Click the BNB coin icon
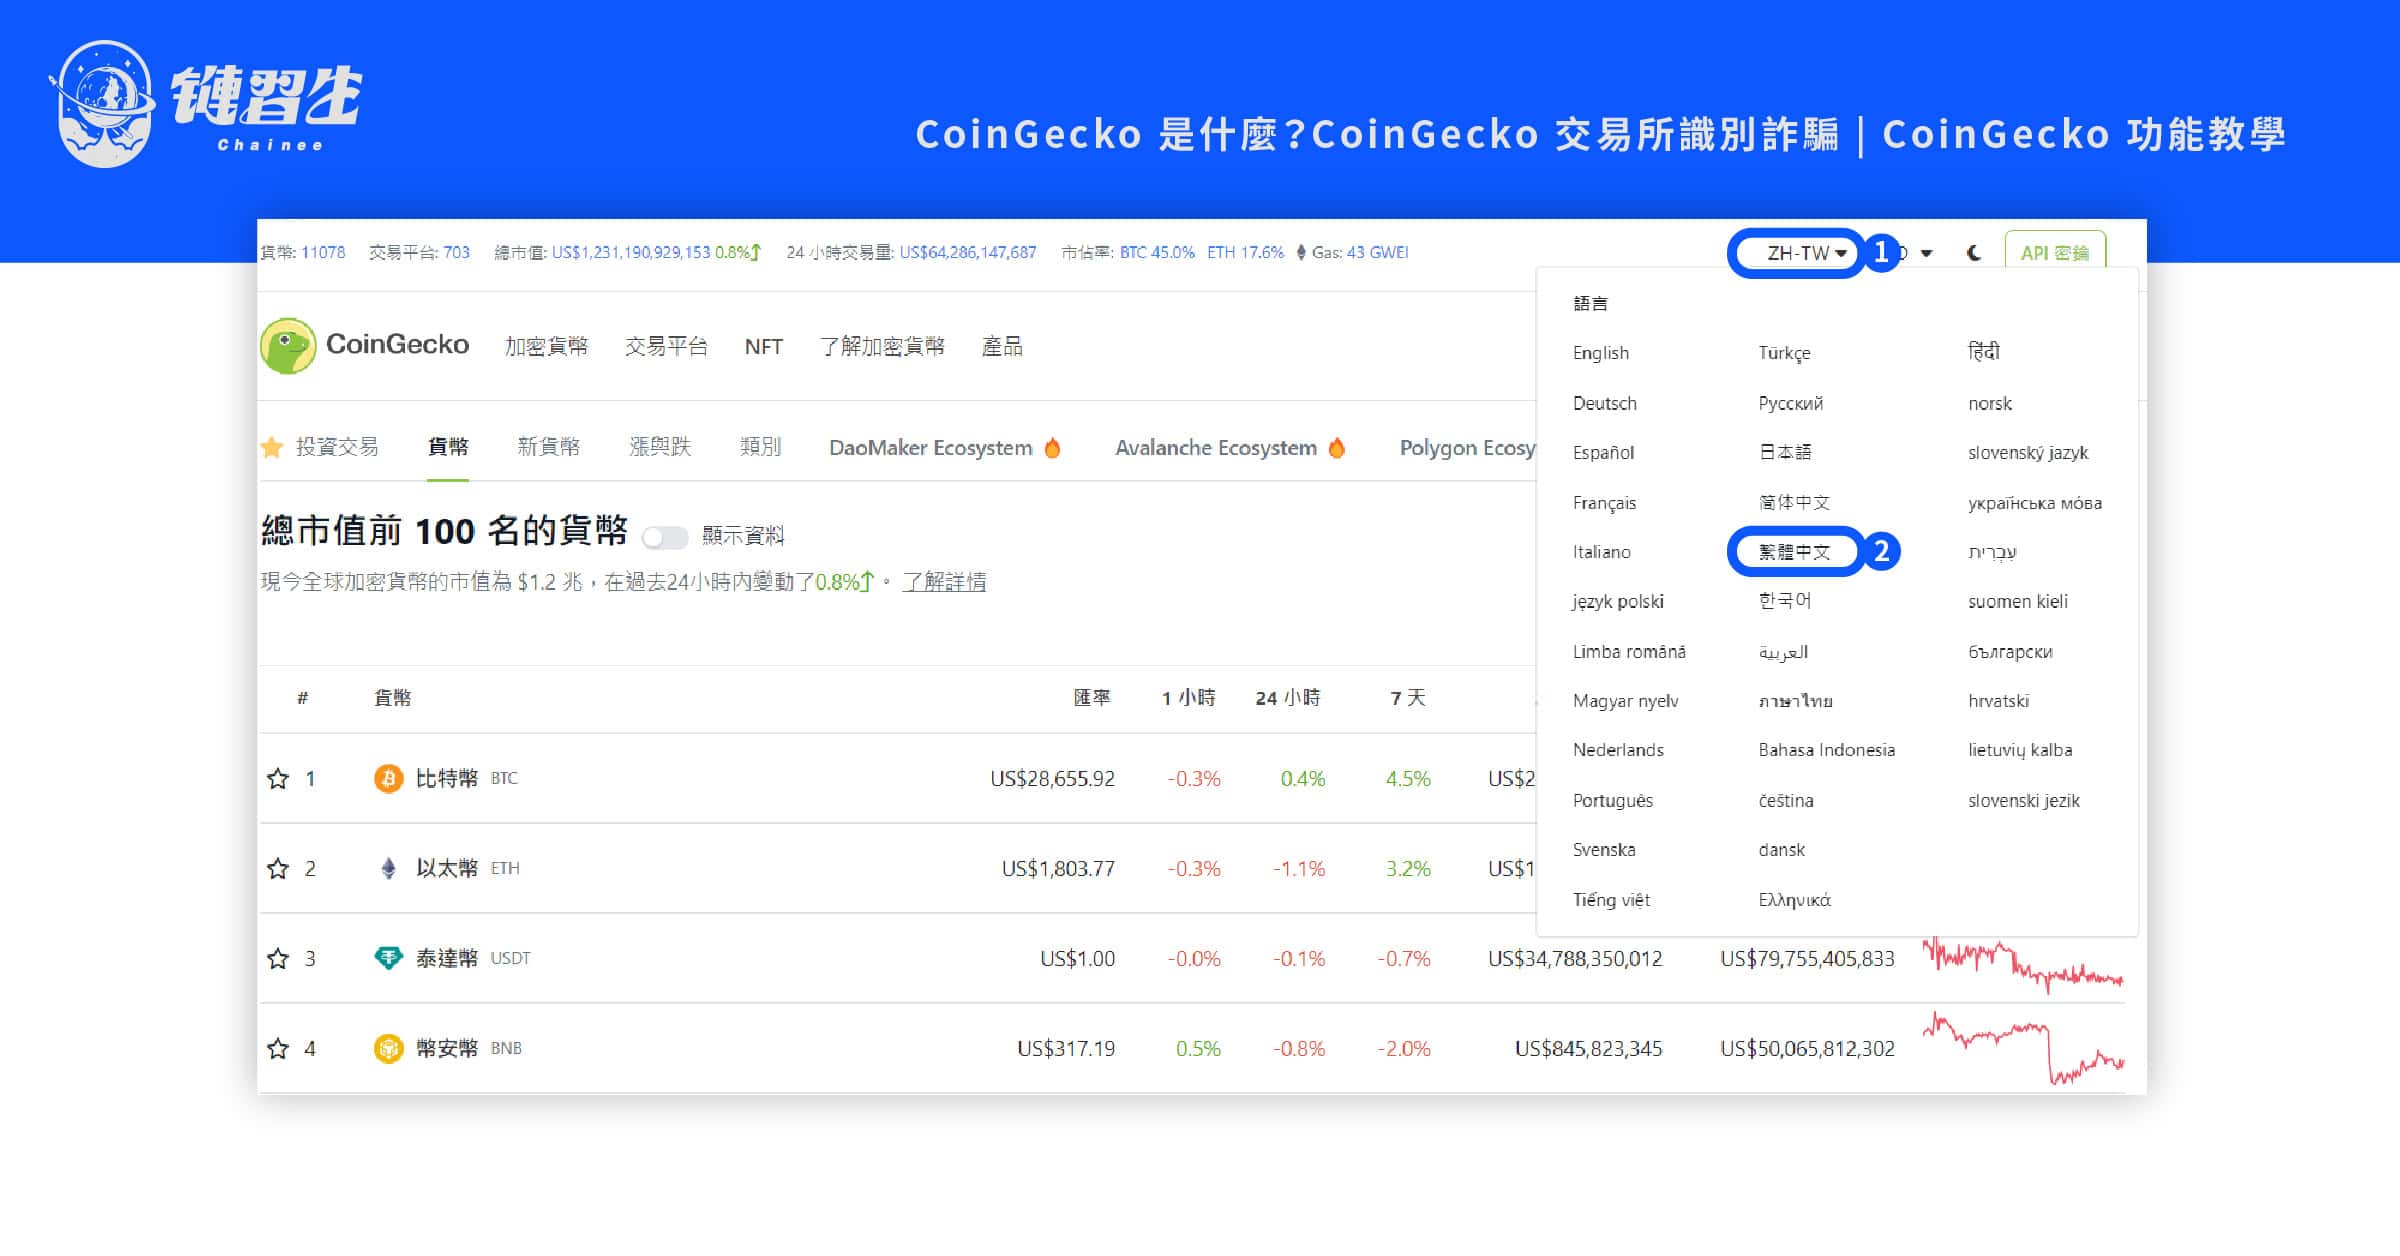The height and width of the screenshot is (1256, 2400). point(388,1048)
